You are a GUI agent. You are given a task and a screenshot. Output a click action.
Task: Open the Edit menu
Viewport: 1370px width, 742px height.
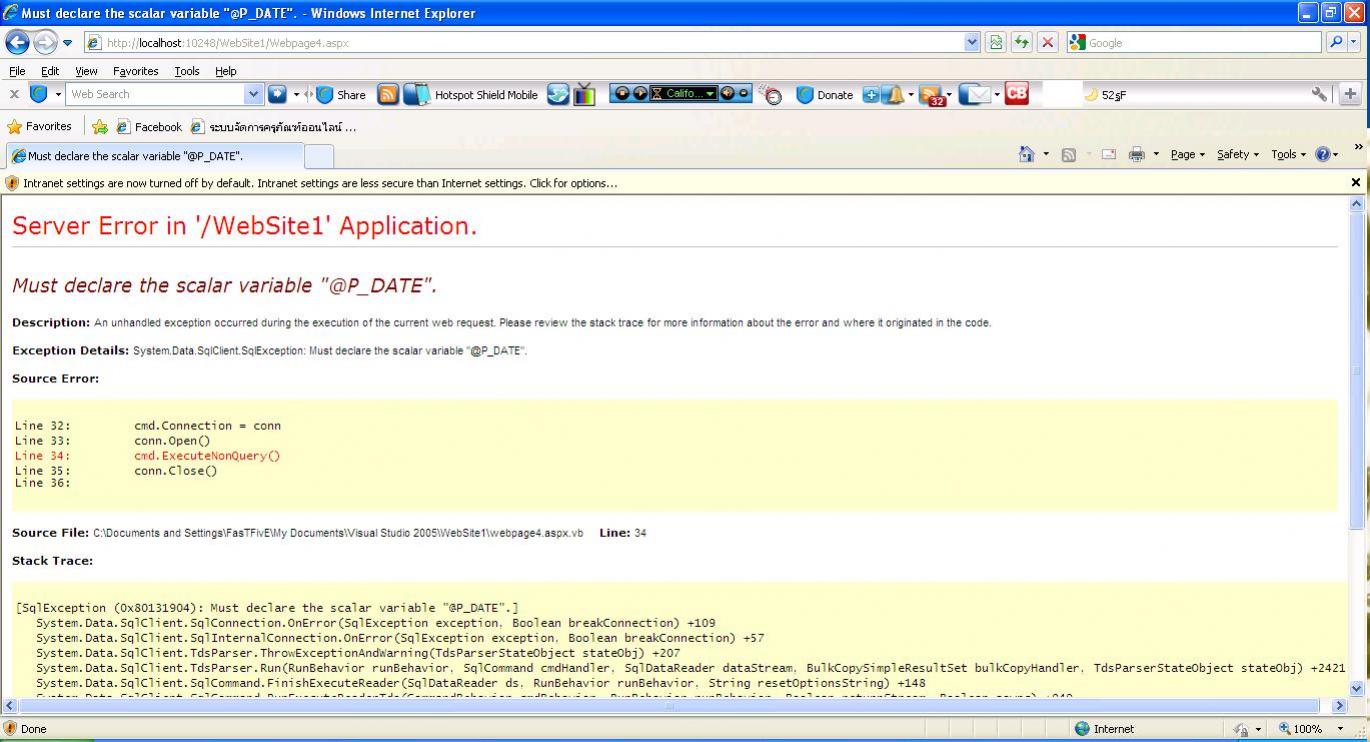pyautogui.click(x=50, y=71)
